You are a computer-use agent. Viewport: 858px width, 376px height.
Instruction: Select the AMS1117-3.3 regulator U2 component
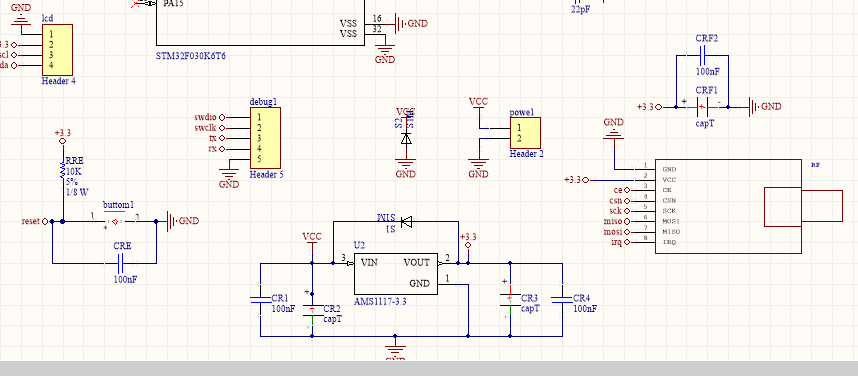pyautogui.click(x=395, y=274)
